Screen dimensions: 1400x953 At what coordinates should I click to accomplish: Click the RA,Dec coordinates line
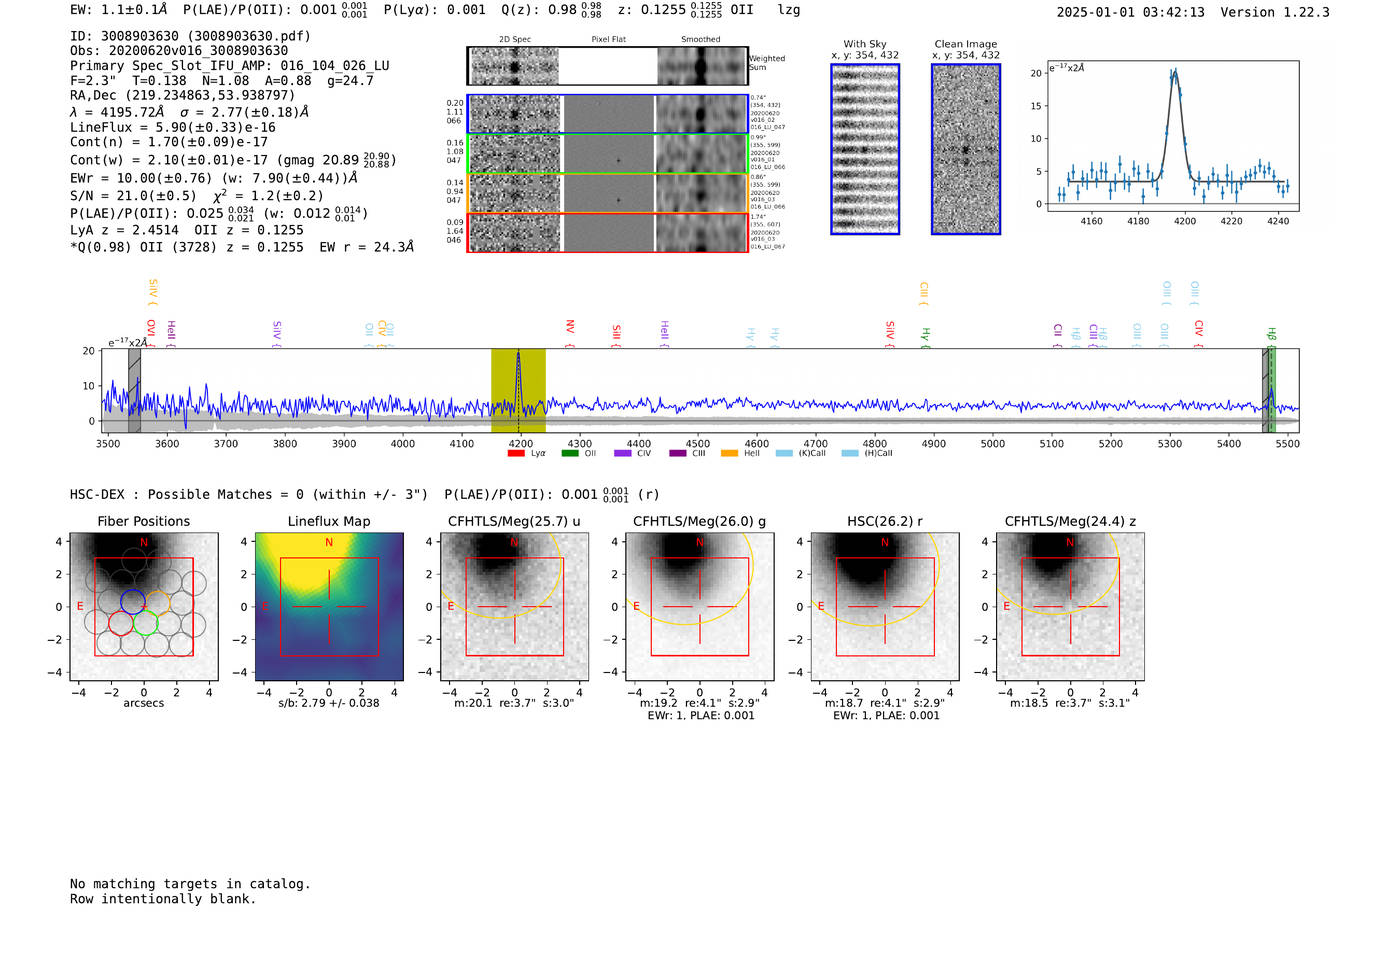click(183, 96)
